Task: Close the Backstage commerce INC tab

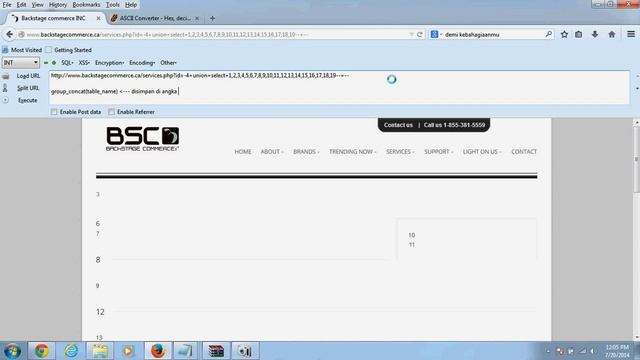Action: click(x=98, y=18)
